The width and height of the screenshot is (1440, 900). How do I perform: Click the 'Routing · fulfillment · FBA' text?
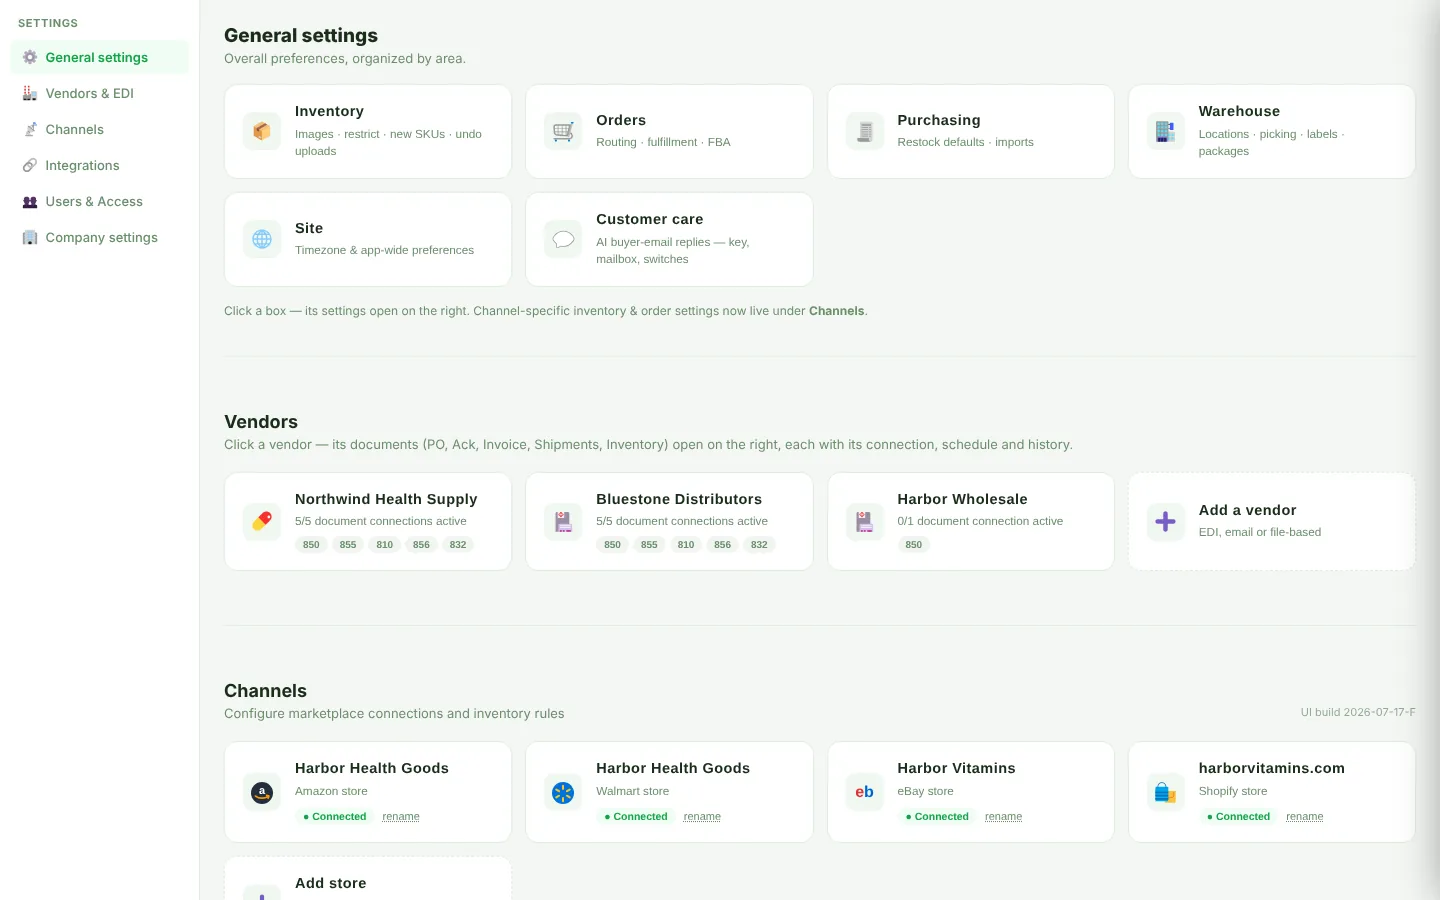tap(663, 142)
